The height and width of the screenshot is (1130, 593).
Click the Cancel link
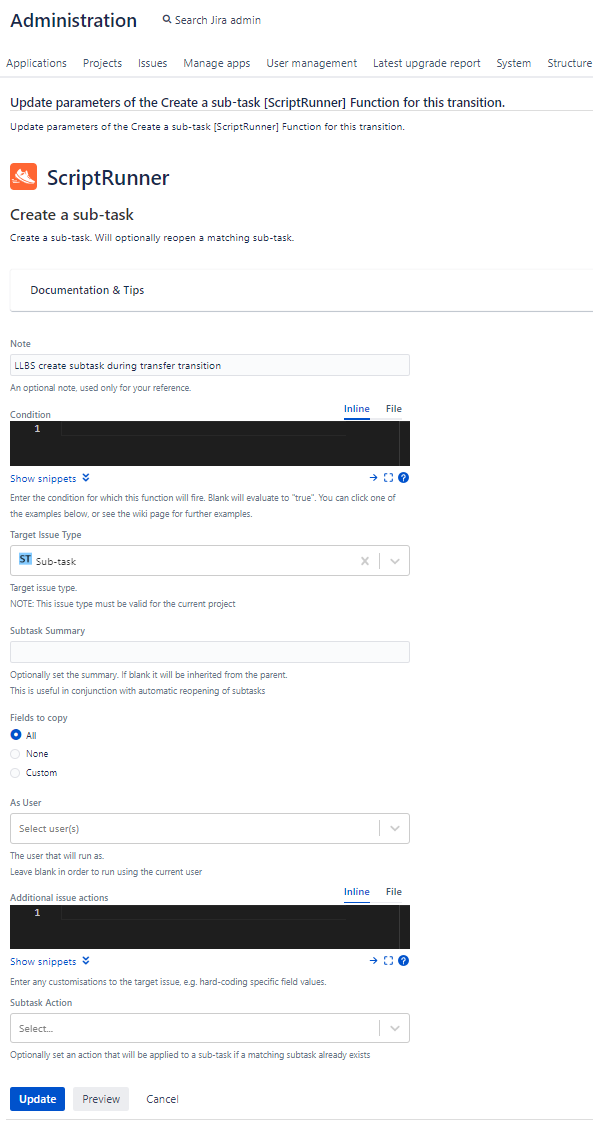point(162,1099)
